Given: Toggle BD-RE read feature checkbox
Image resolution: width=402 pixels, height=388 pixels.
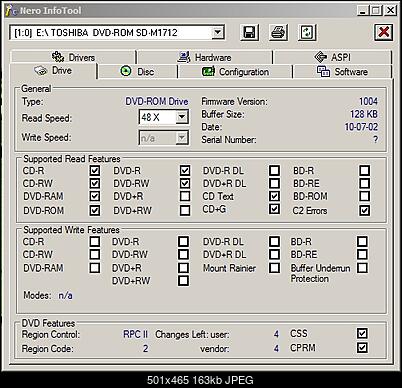Looking at the screenshot, I should point(365,183).
